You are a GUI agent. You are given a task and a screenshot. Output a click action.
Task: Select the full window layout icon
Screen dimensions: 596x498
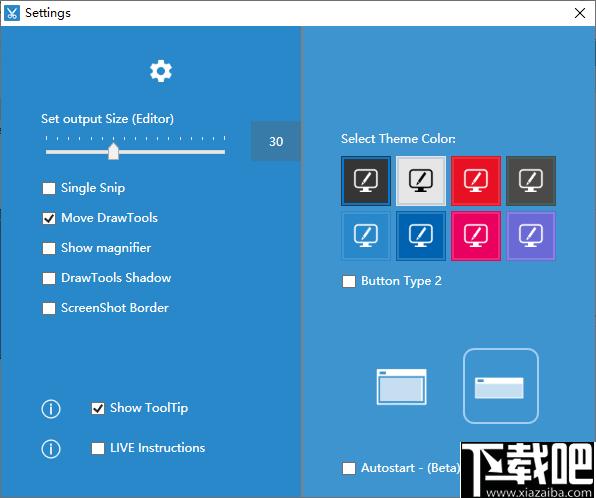tap(401, 387)
